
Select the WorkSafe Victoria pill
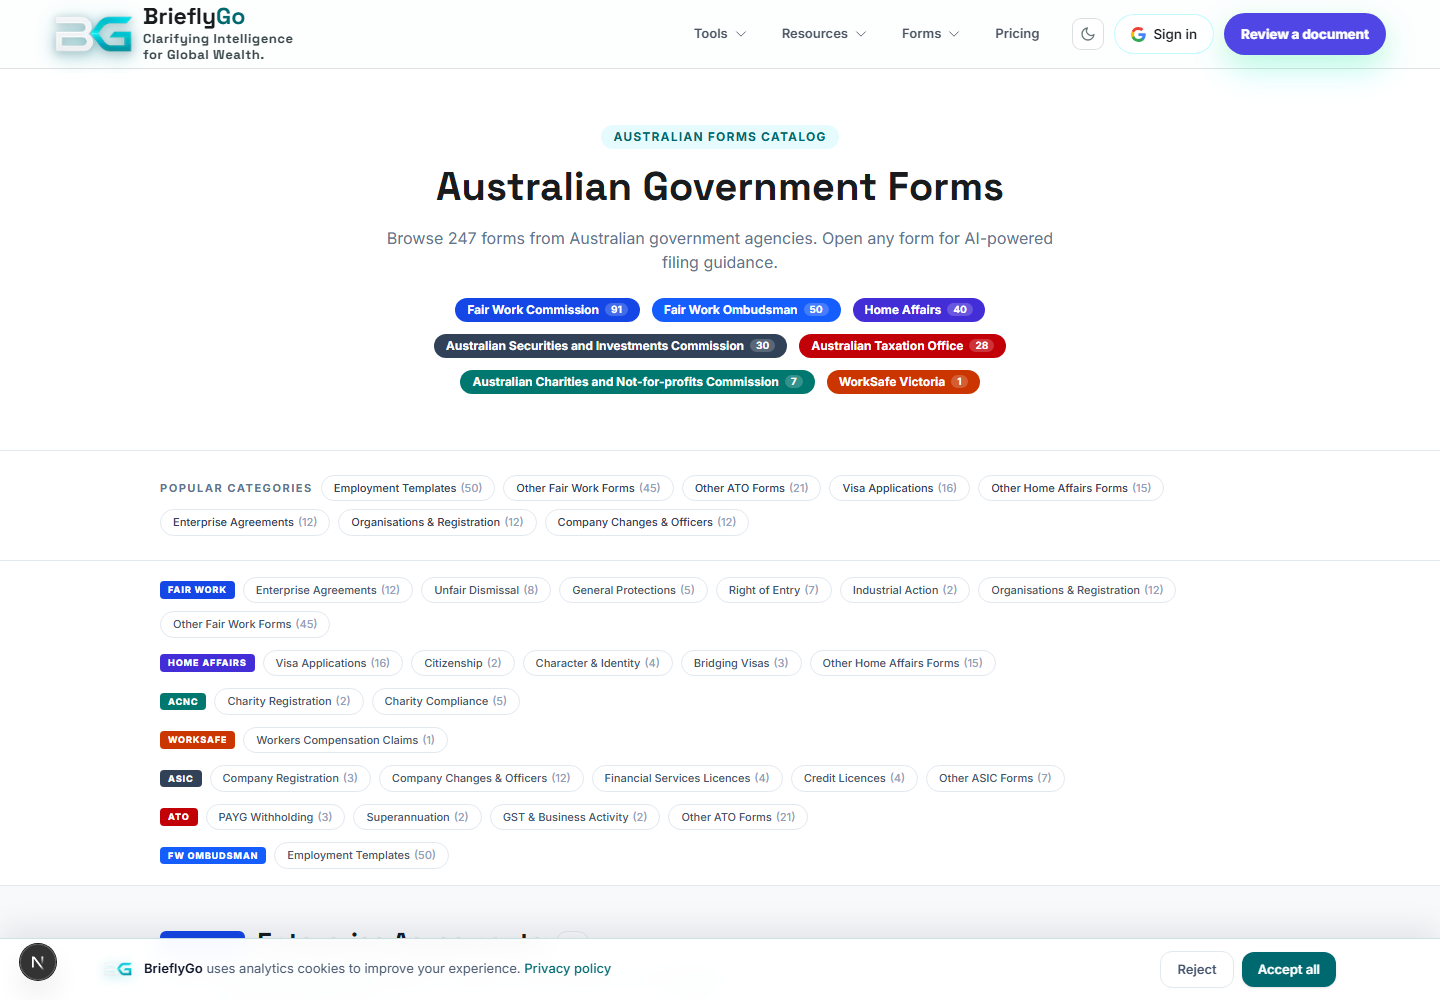(x=903, y=382)
